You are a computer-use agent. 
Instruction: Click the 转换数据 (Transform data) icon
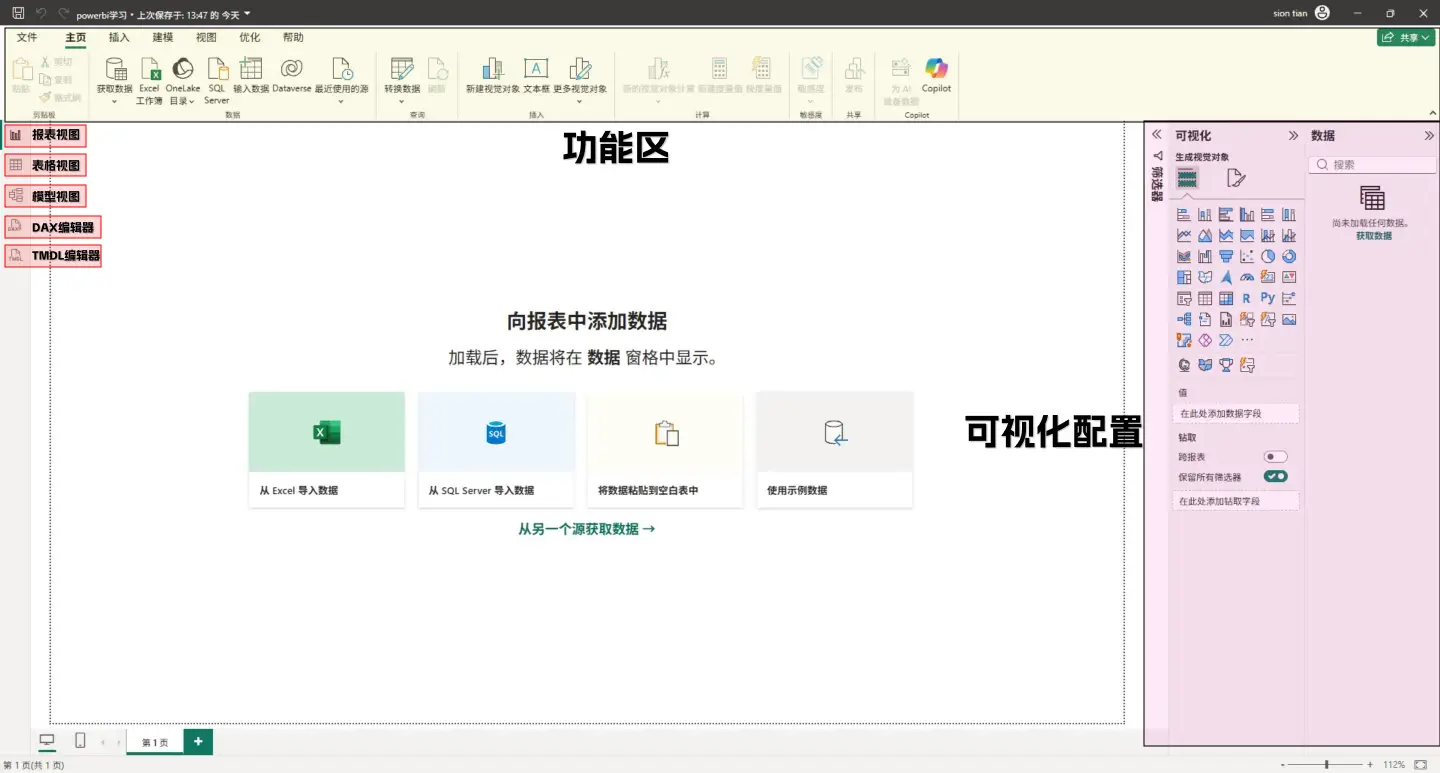[402, 69]
